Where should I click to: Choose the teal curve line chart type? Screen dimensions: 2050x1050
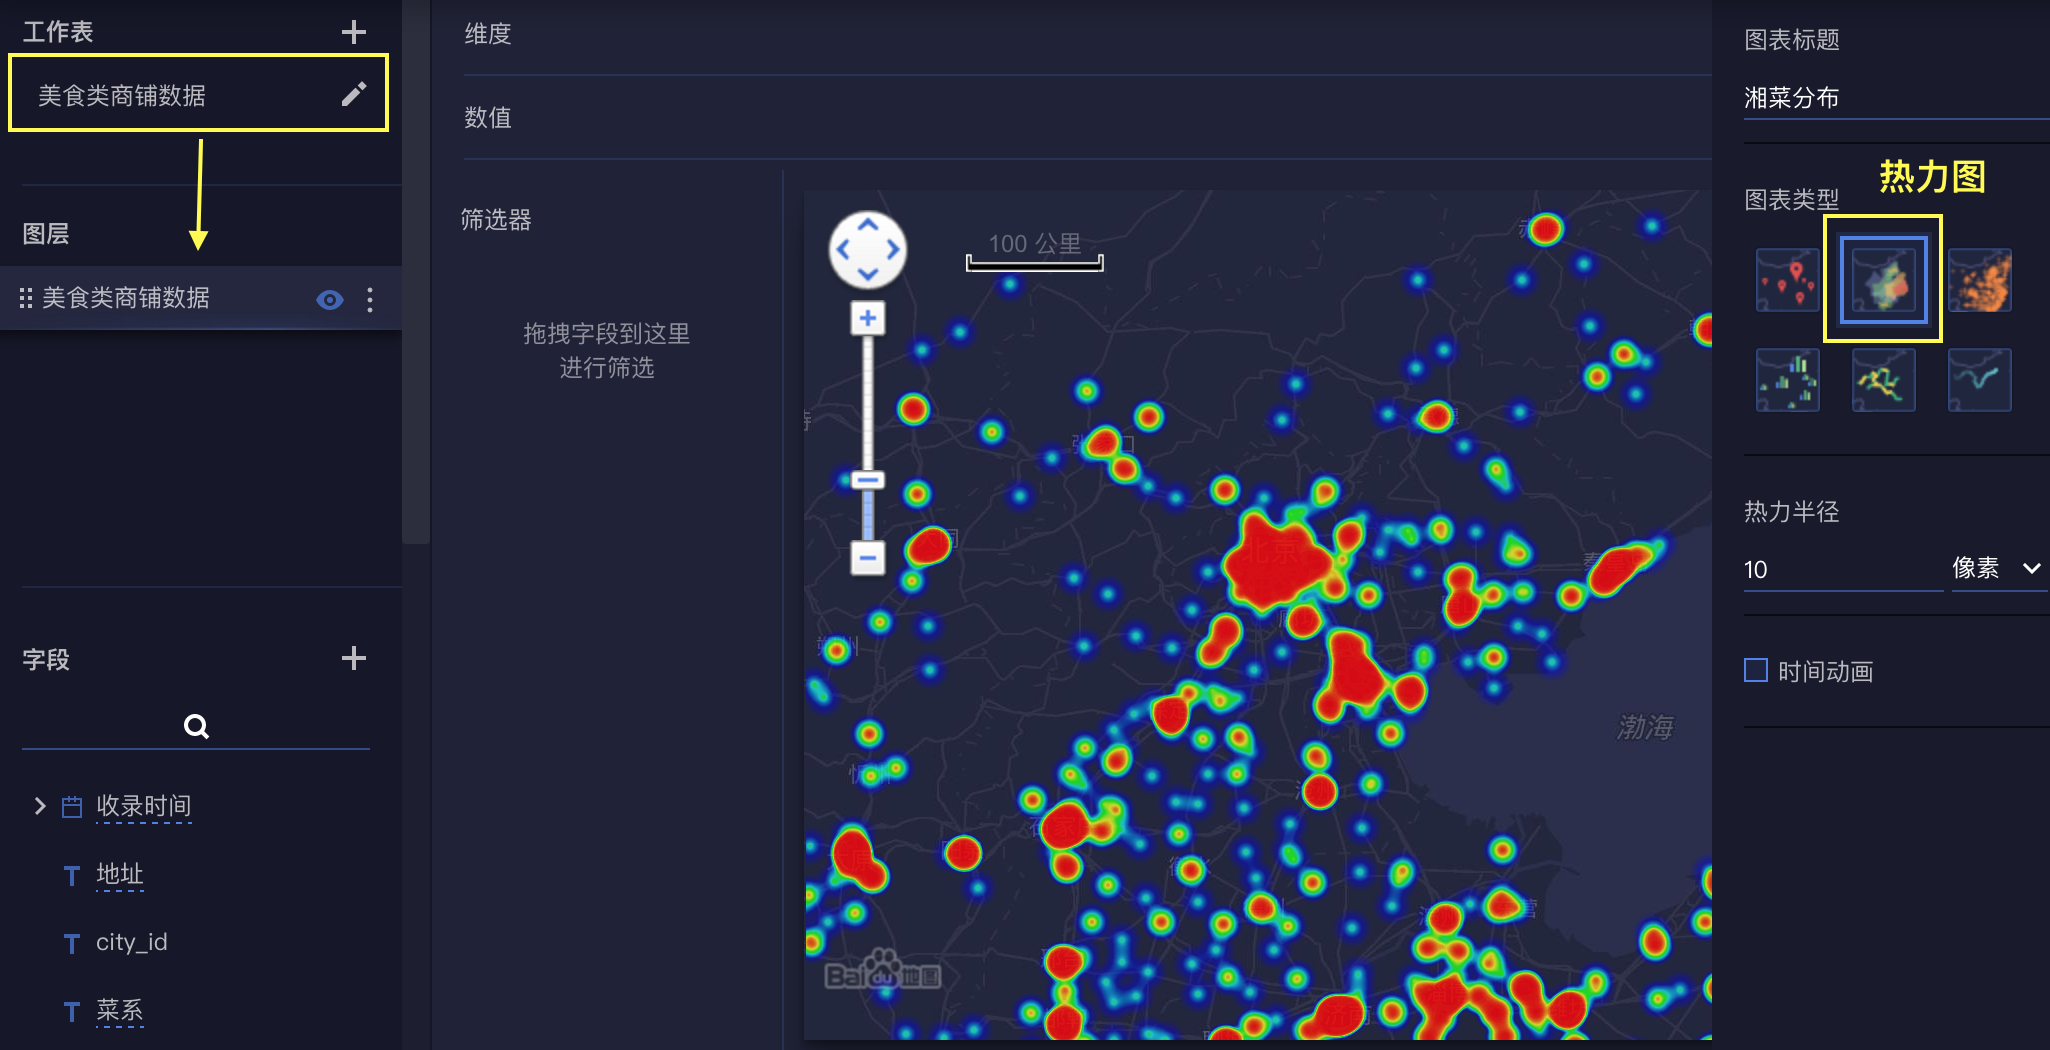pyautogui.click(x=1979, y=380)
